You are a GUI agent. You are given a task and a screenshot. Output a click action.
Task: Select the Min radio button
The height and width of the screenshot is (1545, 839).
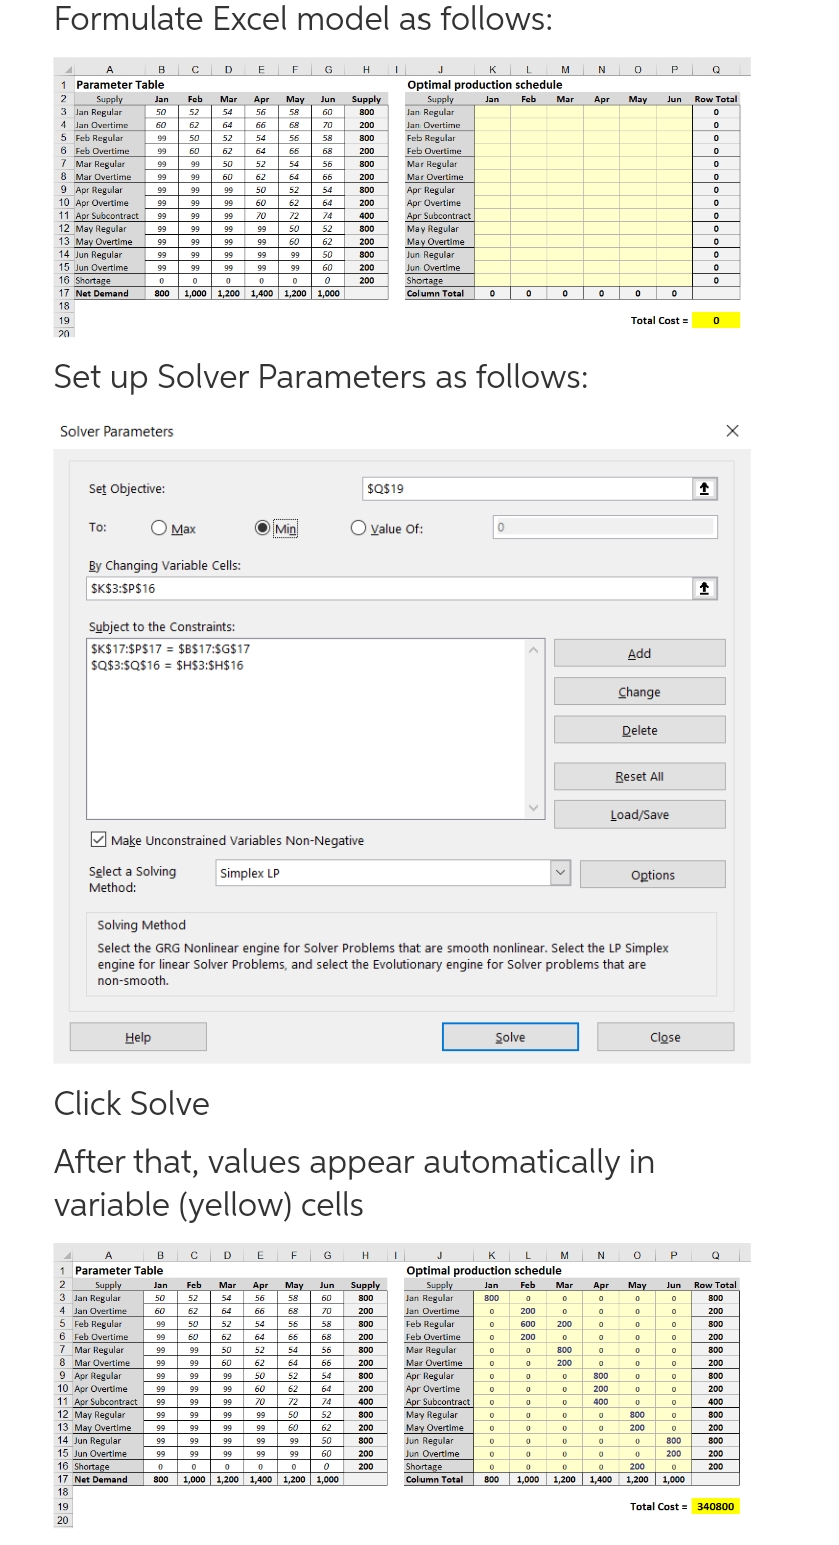tap(263, 528)
